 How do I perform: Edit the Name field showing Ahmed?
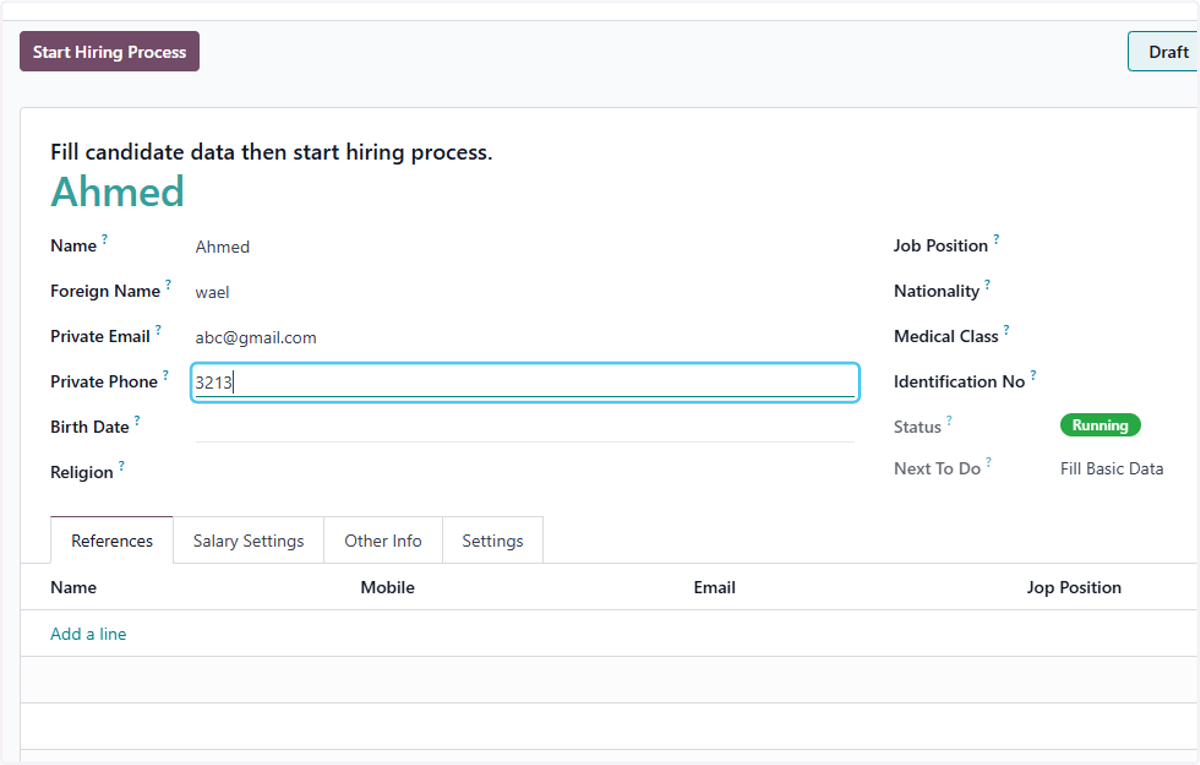tap(524, 247)
